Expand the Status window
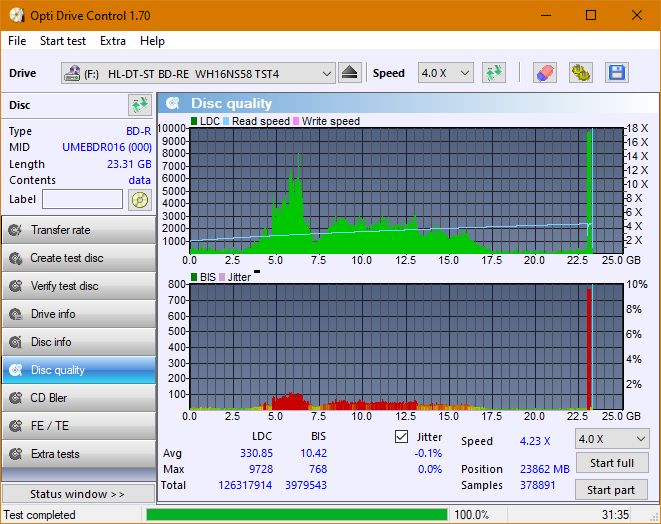Screen dimensions: 661x524 point(78,494)
